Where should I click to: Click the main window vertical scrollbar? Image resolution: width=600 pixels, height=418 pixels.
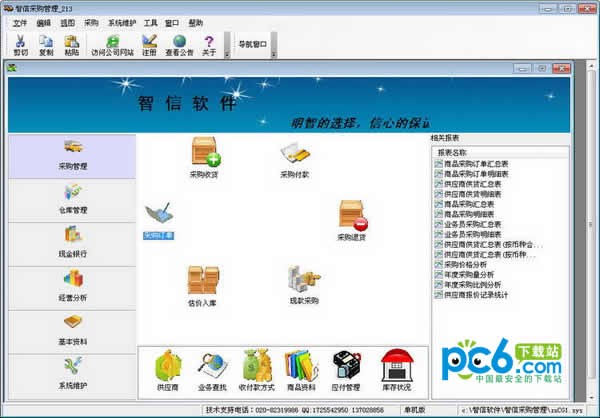coord(591,230)
